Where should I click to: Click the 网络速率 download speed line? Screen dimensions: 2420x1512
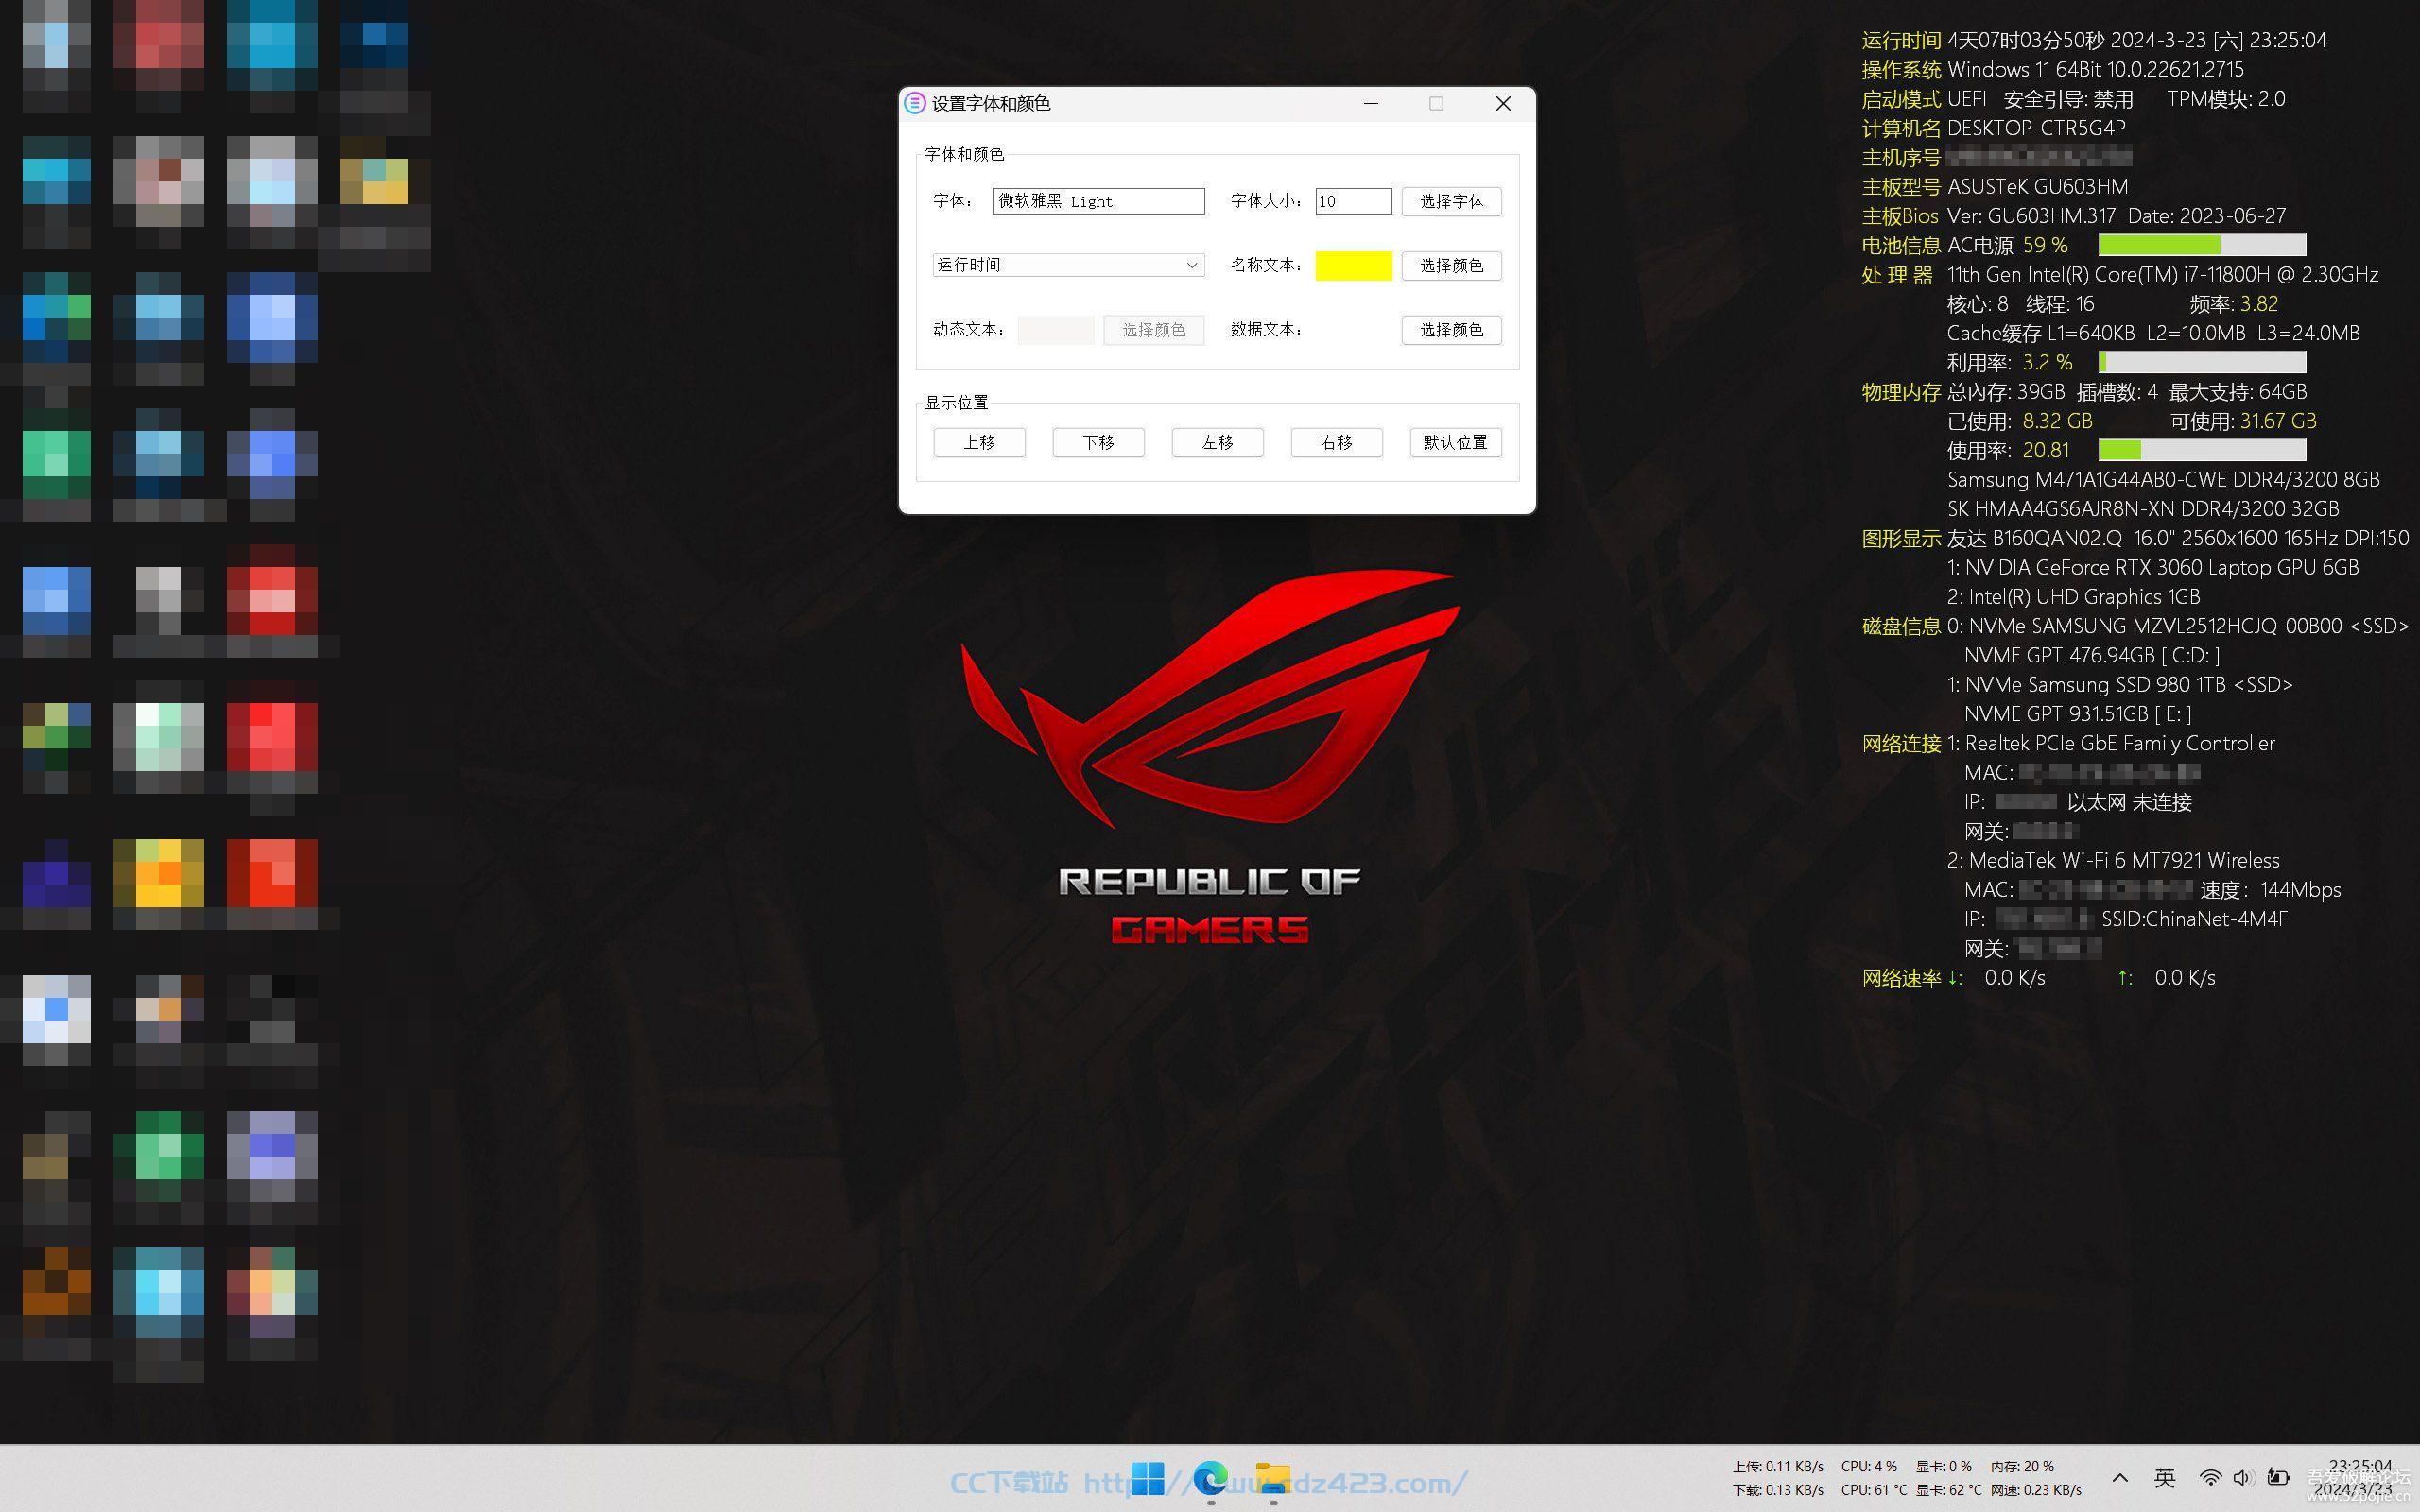[x=1953, y=978]
